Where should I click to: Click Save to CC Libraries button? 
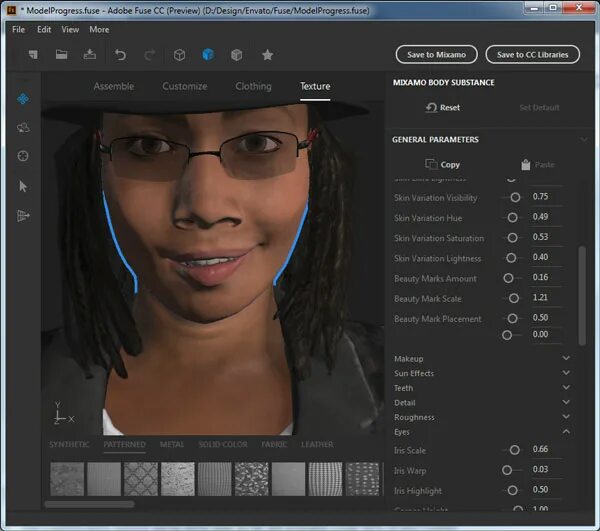coord(533,55)
